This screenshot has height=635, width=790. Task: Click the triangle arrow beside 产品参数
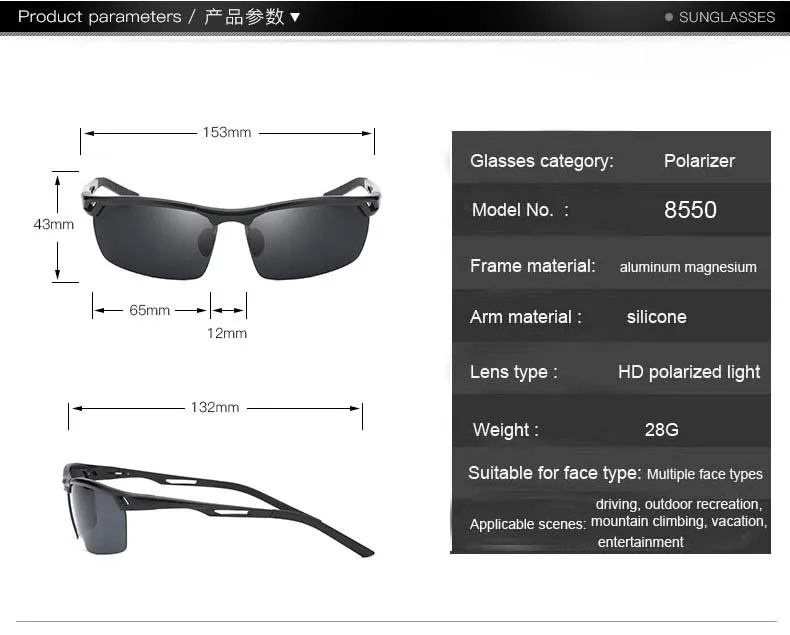295,17
